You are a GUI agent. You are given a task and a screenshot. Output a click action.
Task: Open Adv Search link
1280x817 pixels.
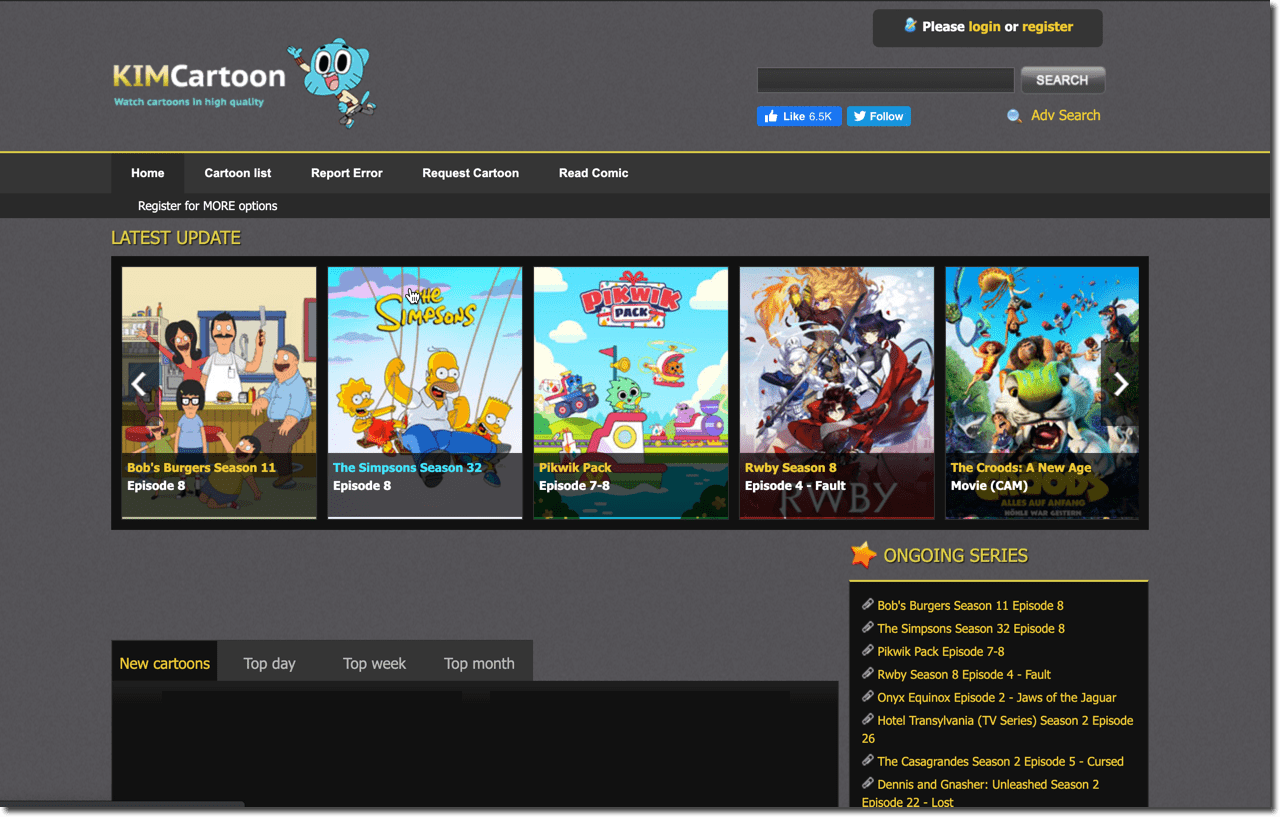click(1065, 116)
